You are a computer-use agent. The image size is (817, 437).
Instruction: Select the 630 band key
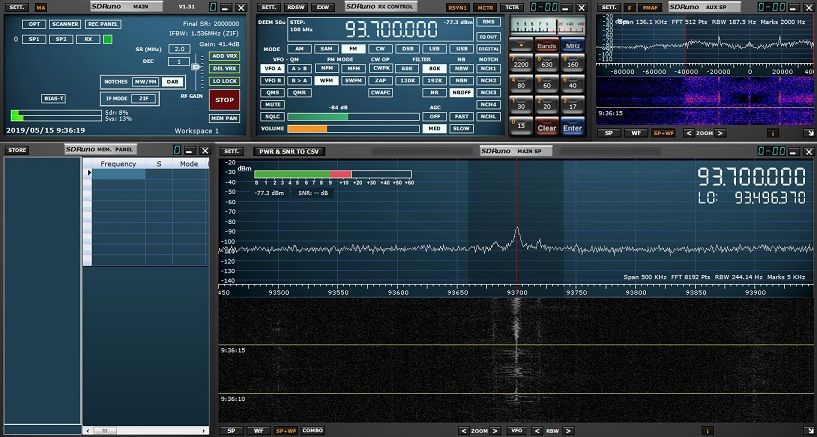547,65
